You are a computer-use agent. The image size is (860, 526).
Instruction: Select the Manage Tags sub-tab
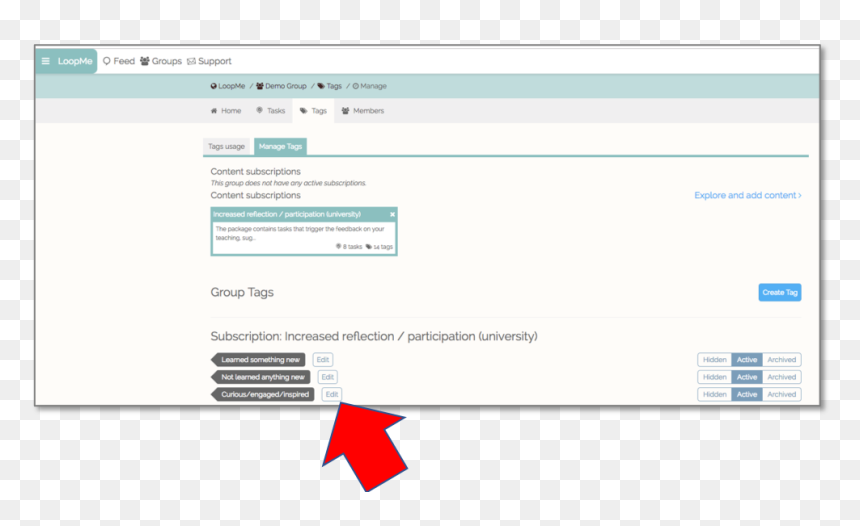point(280,146)
